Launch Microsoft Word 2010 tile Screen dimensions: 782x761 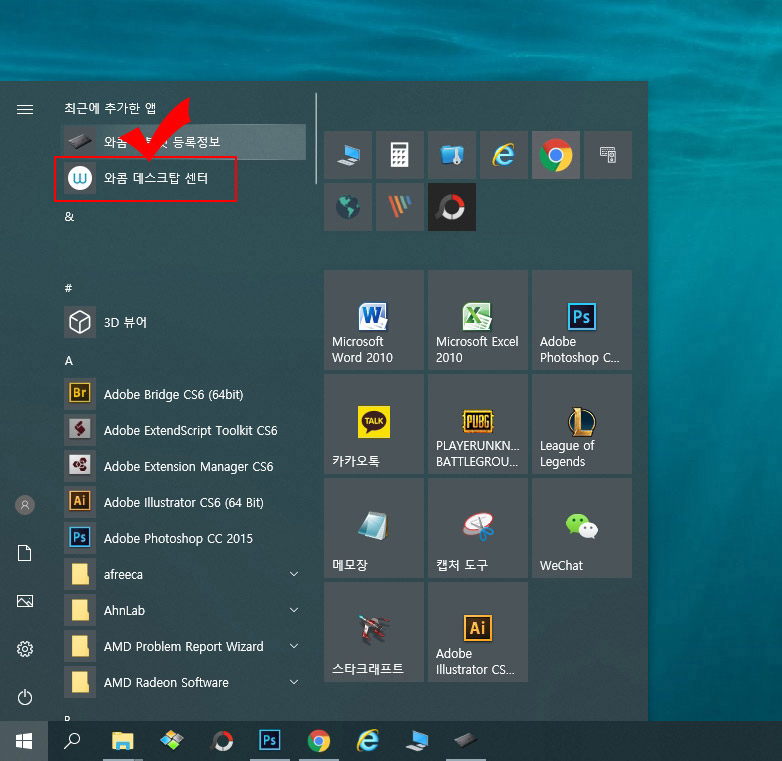coord(374,320)
